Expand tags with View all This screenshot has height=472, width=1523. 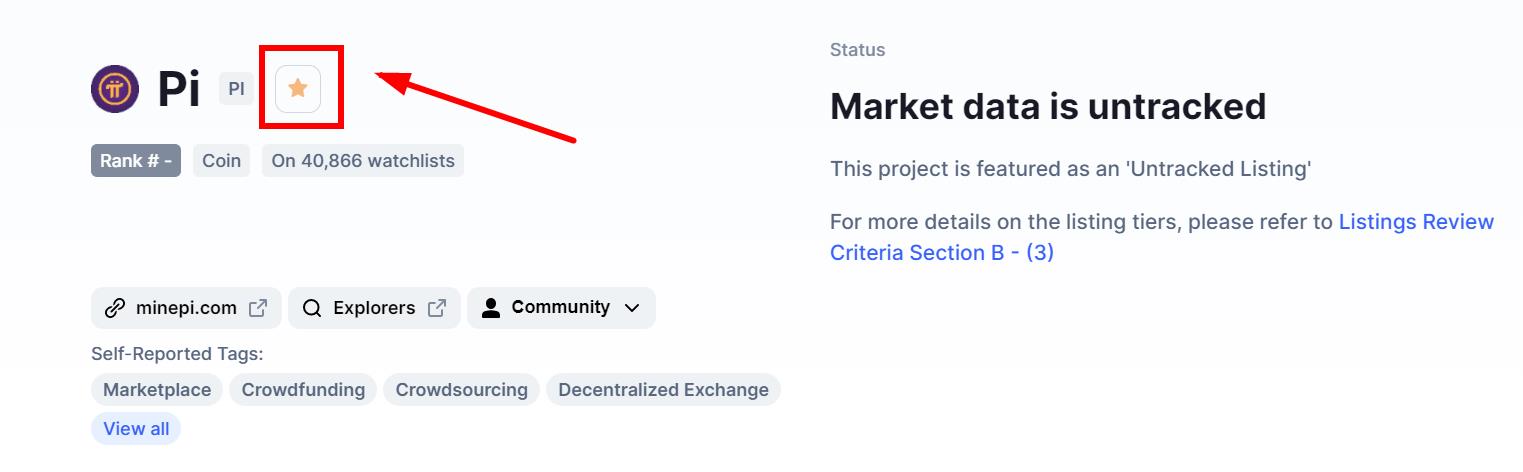[136, 429]
